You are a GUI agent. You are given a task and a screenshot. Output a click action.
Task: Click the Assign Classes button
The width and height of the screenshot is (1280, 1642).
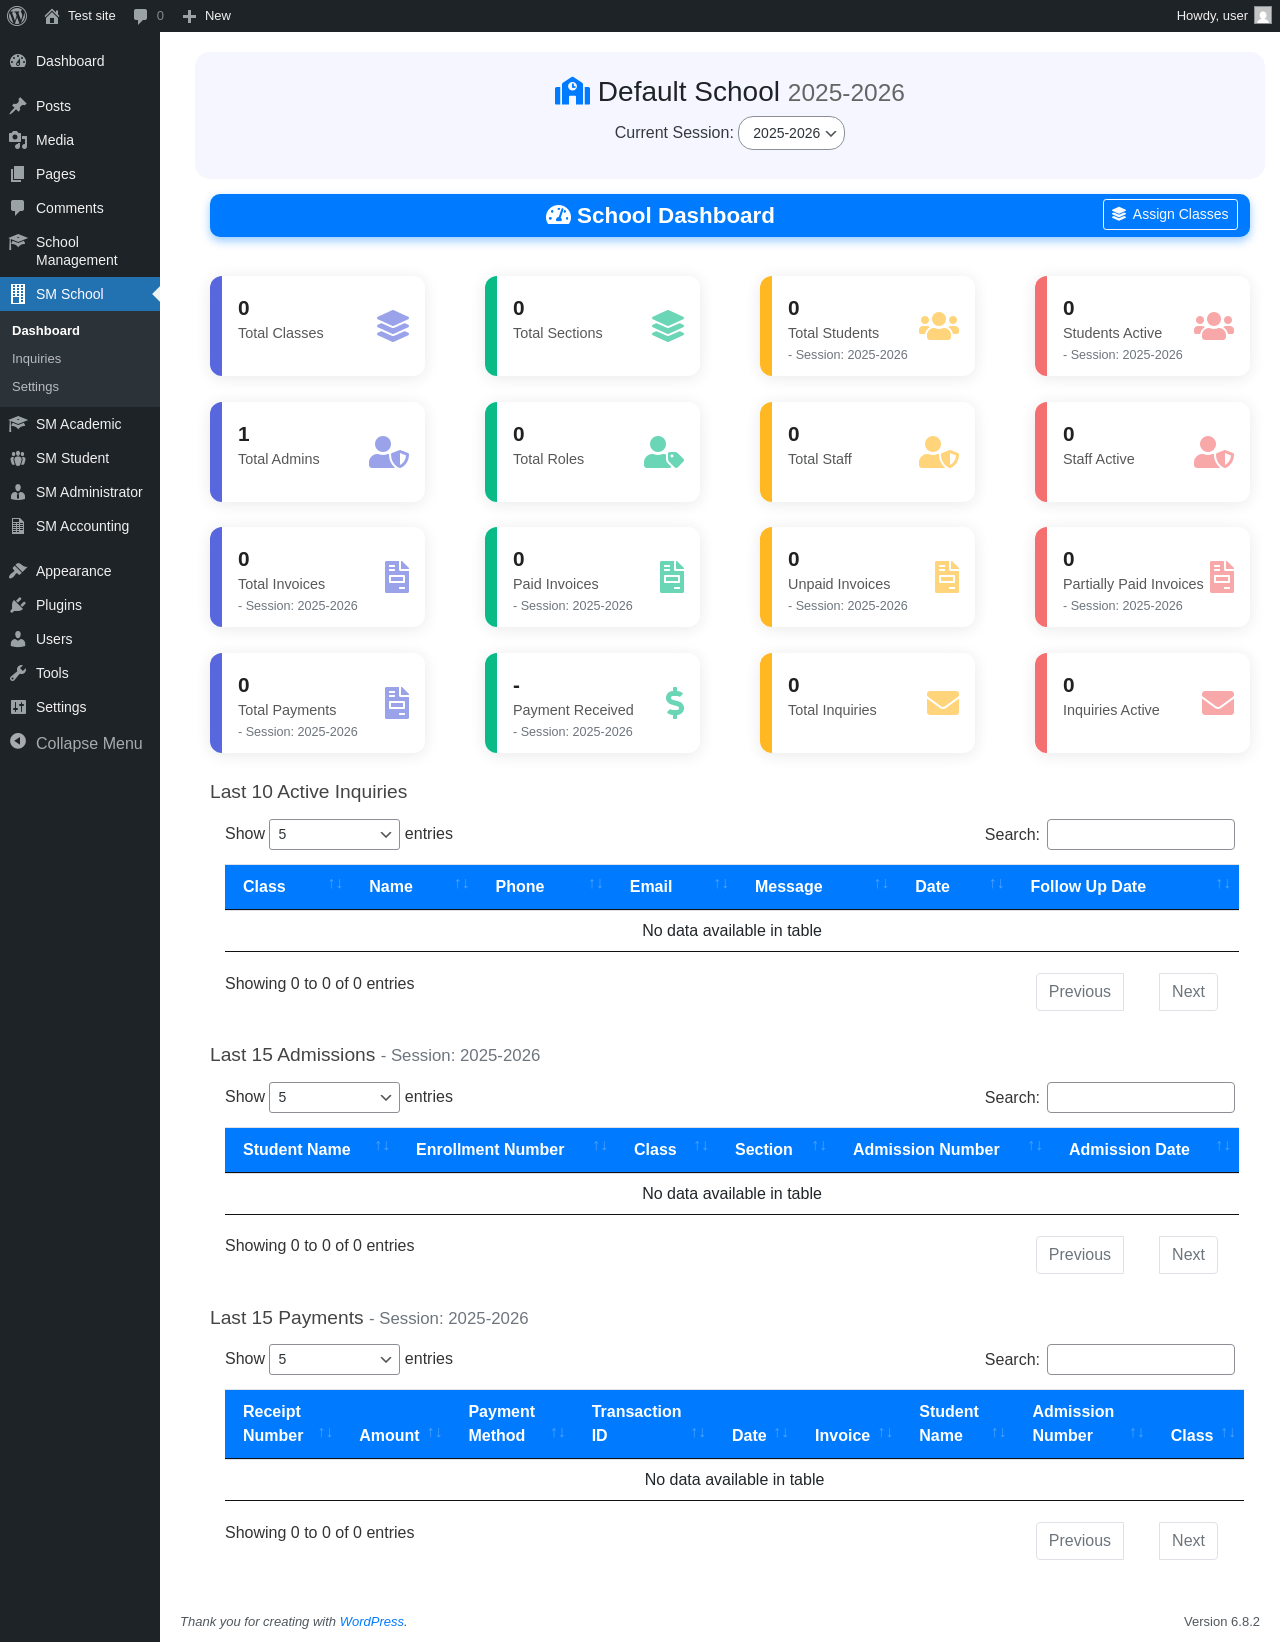coord(1170,214)
